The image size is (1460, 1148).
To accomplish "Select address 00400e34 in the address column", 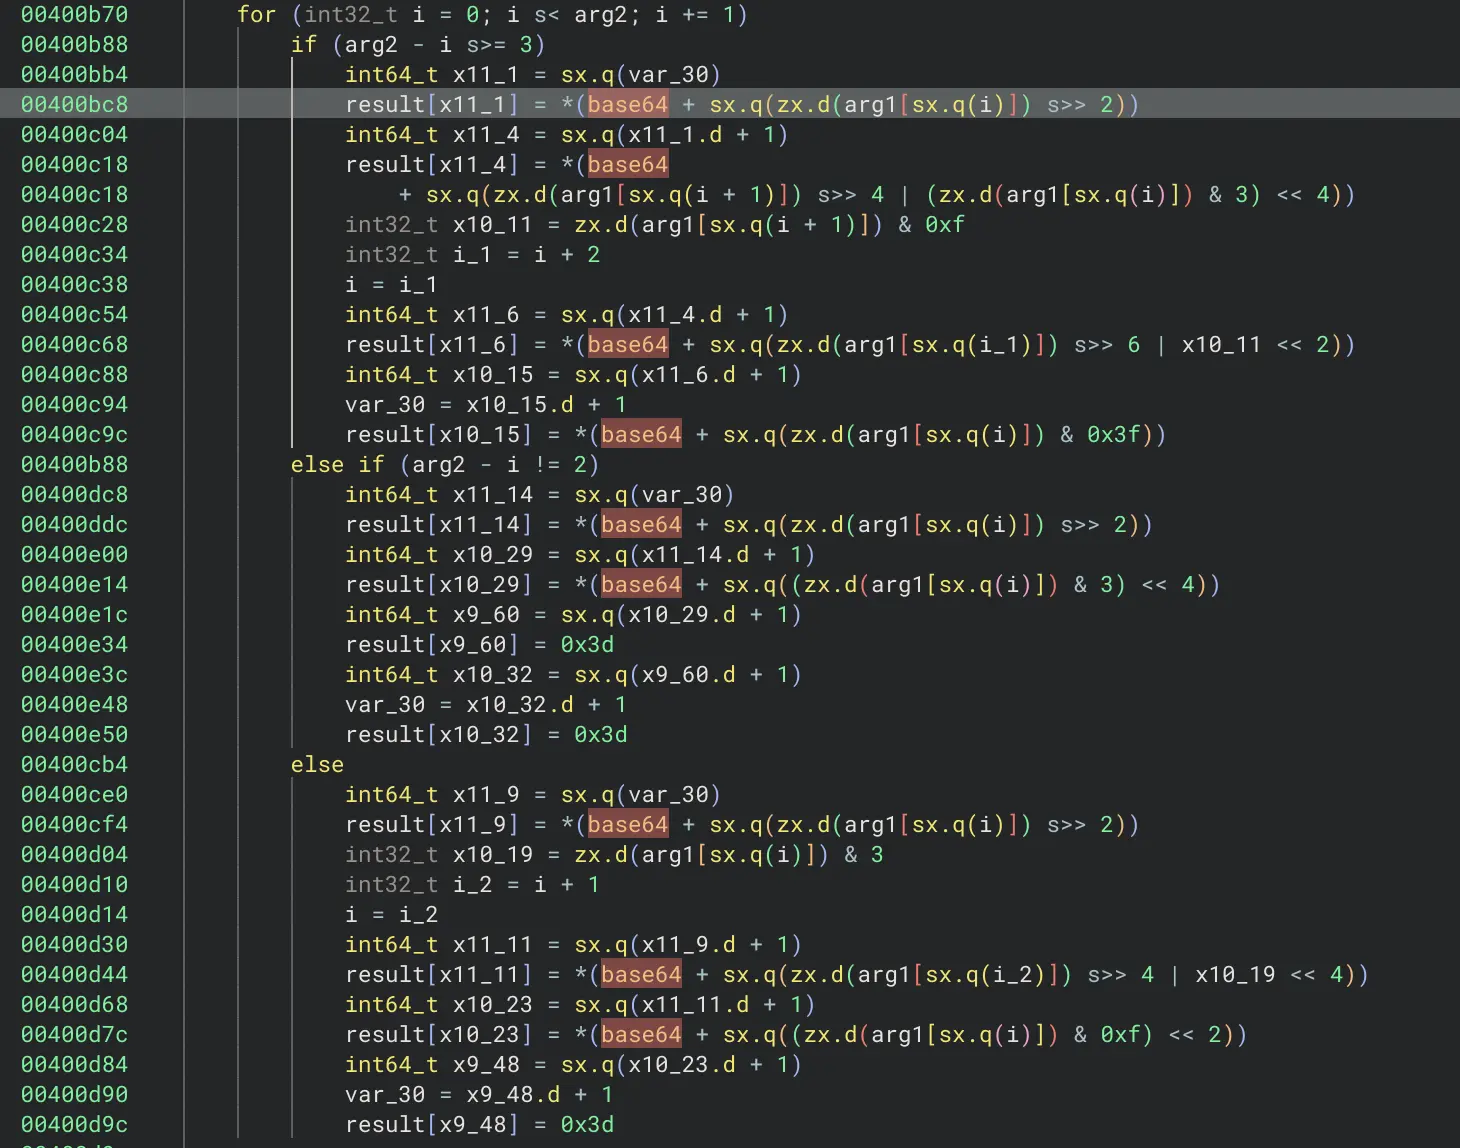I will coord(74,645).
